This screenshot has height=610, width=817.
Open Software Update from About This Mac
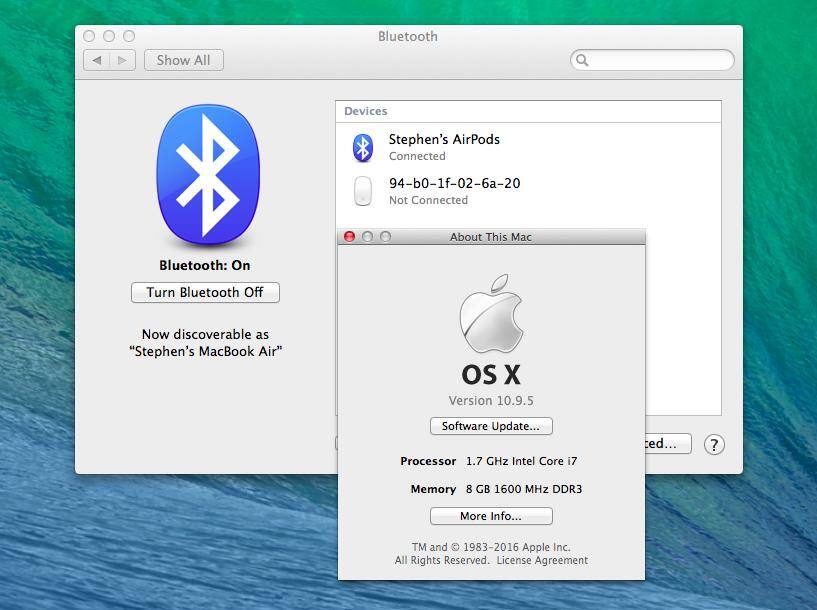491,426
